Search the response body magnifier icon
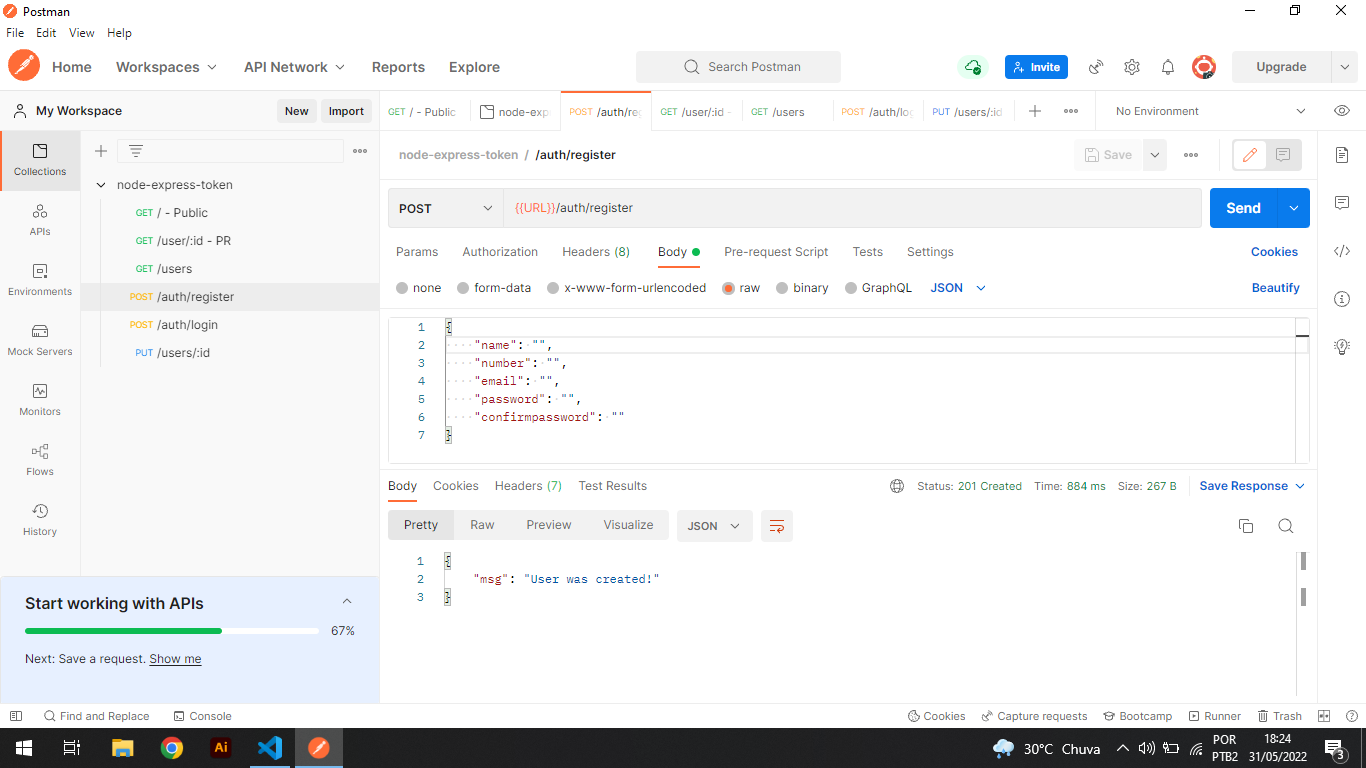1366x768 pixels. coord(1286,526)
